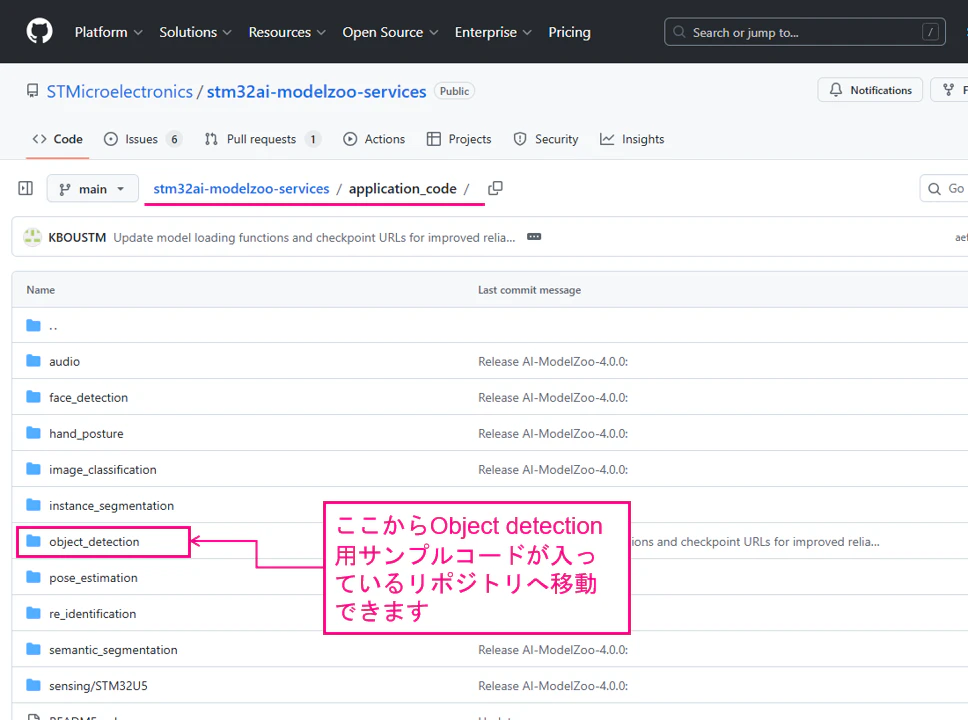Viewport: 968px width, 720px height.
Task: Open face_detection row's release commit message
Action: [553, 398]
